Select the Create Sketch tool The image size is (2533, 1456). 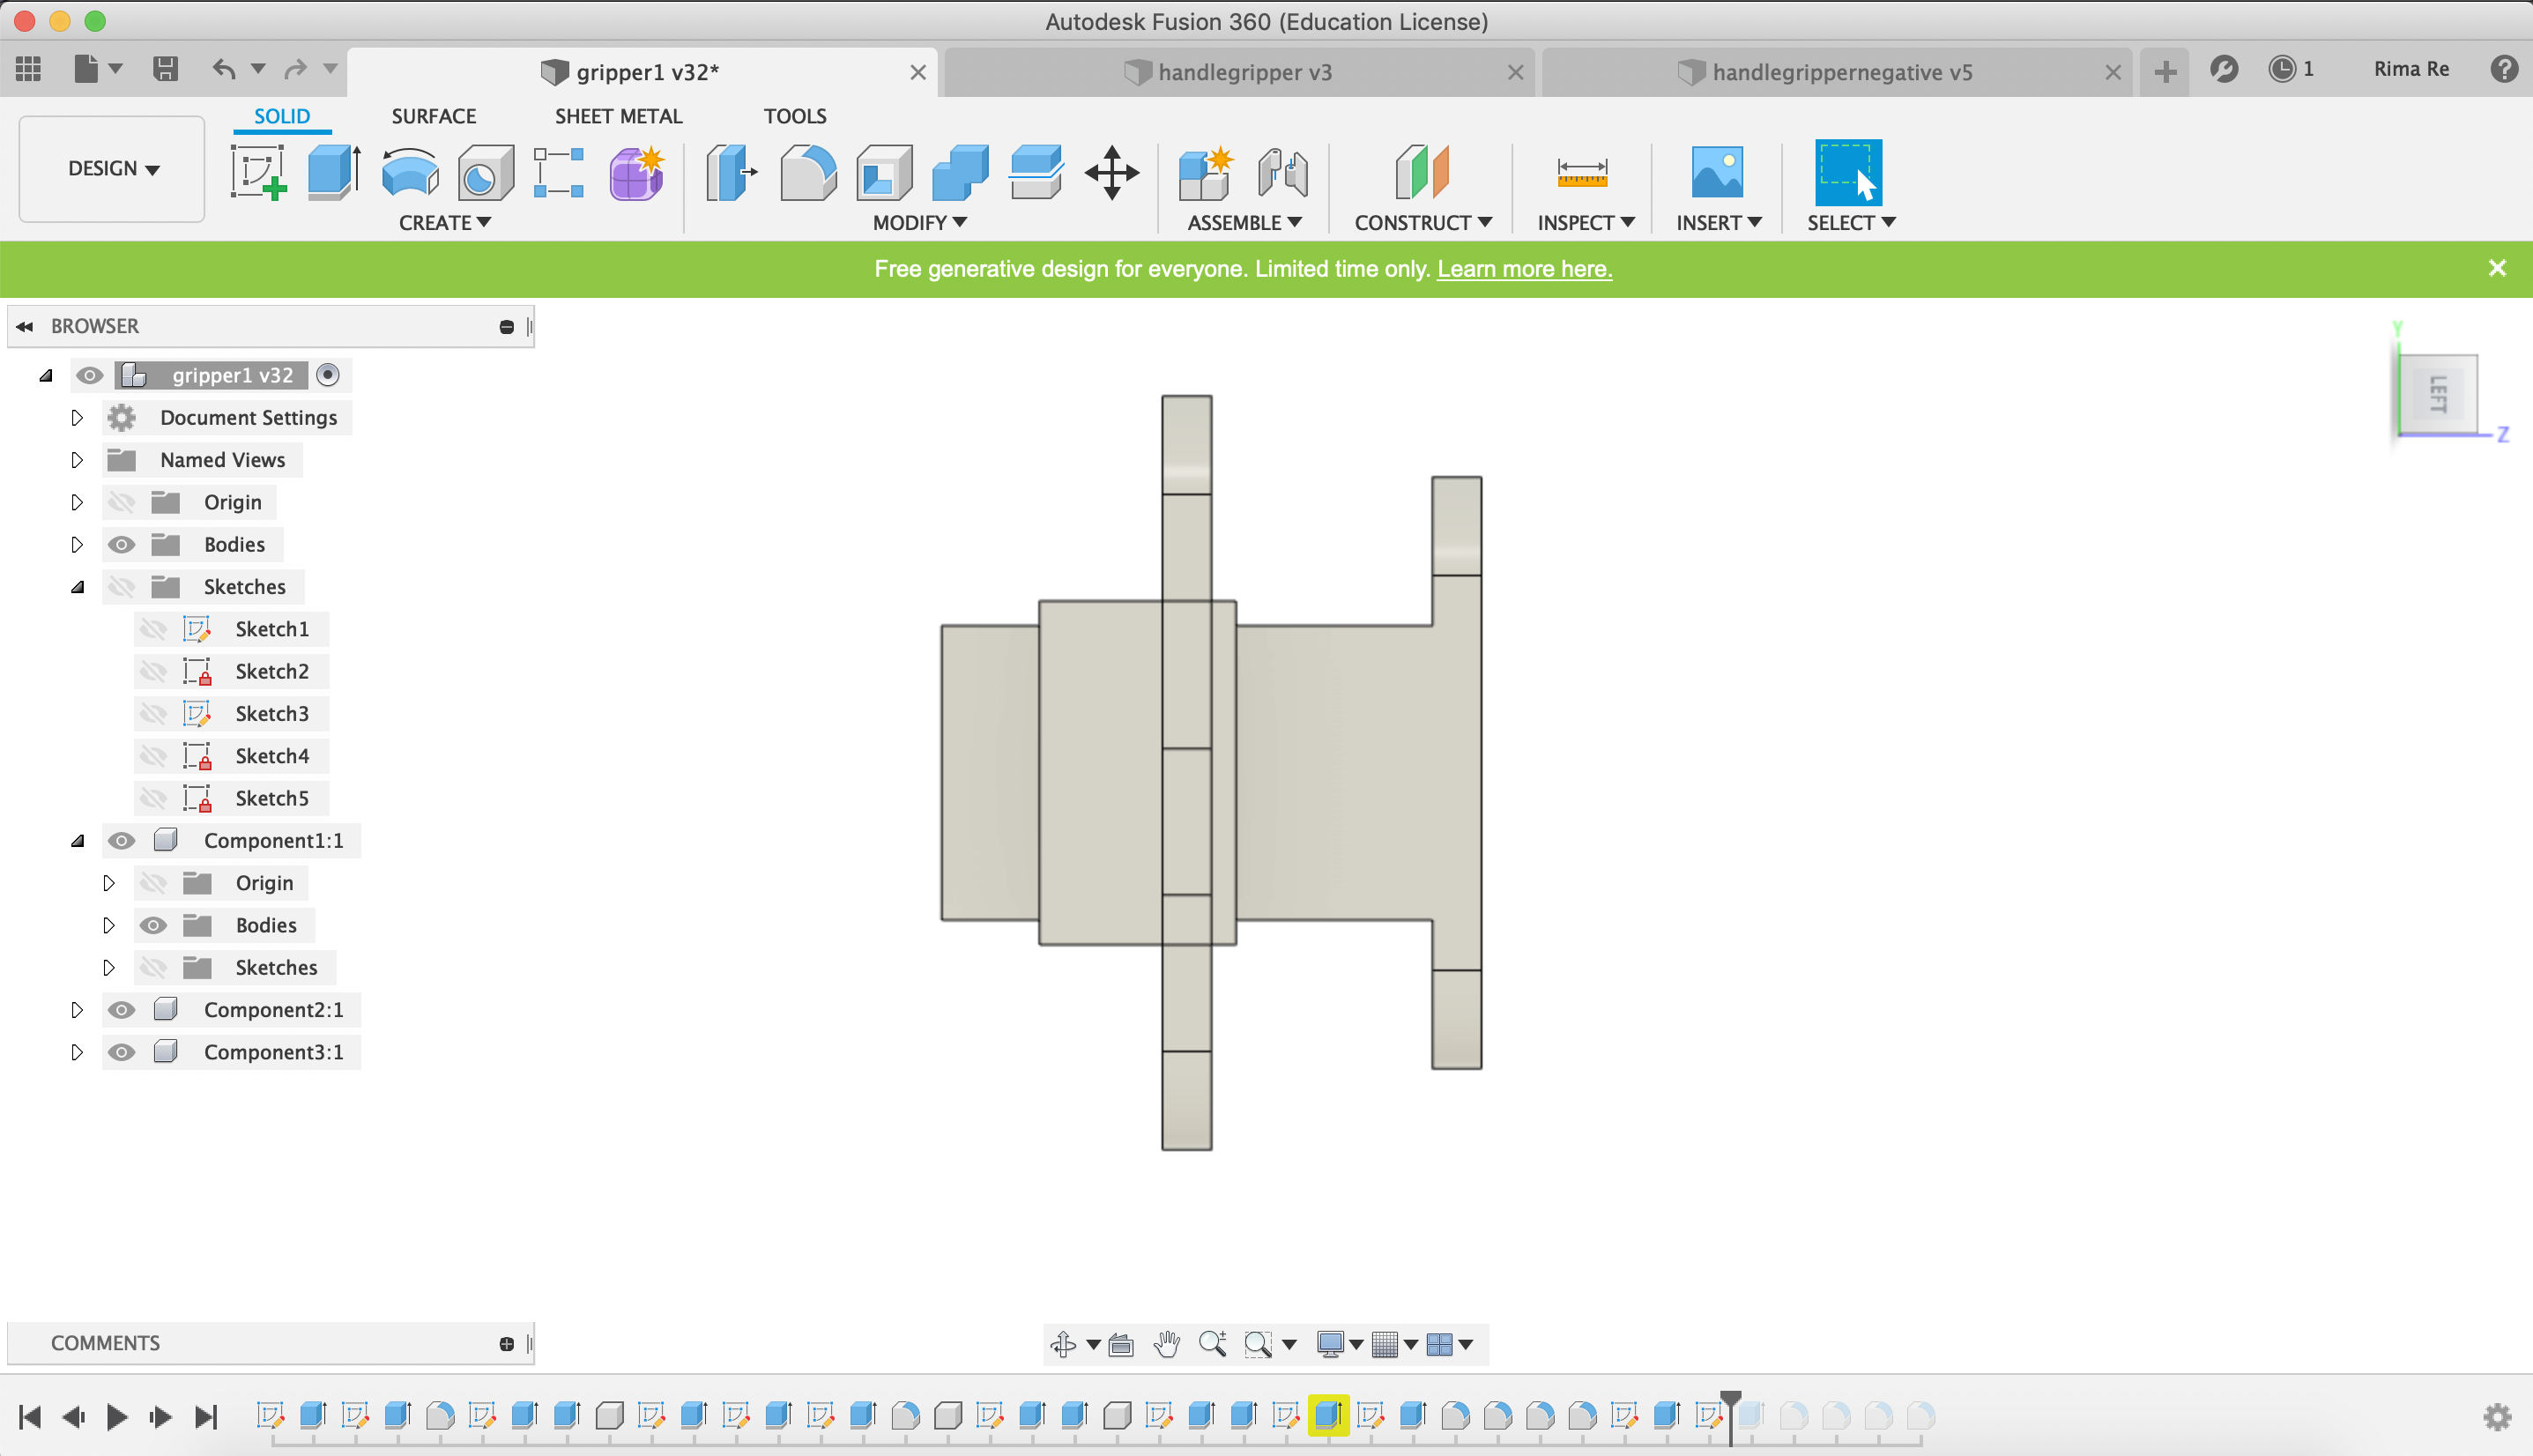pyautogui.click(x=259, y=173)
